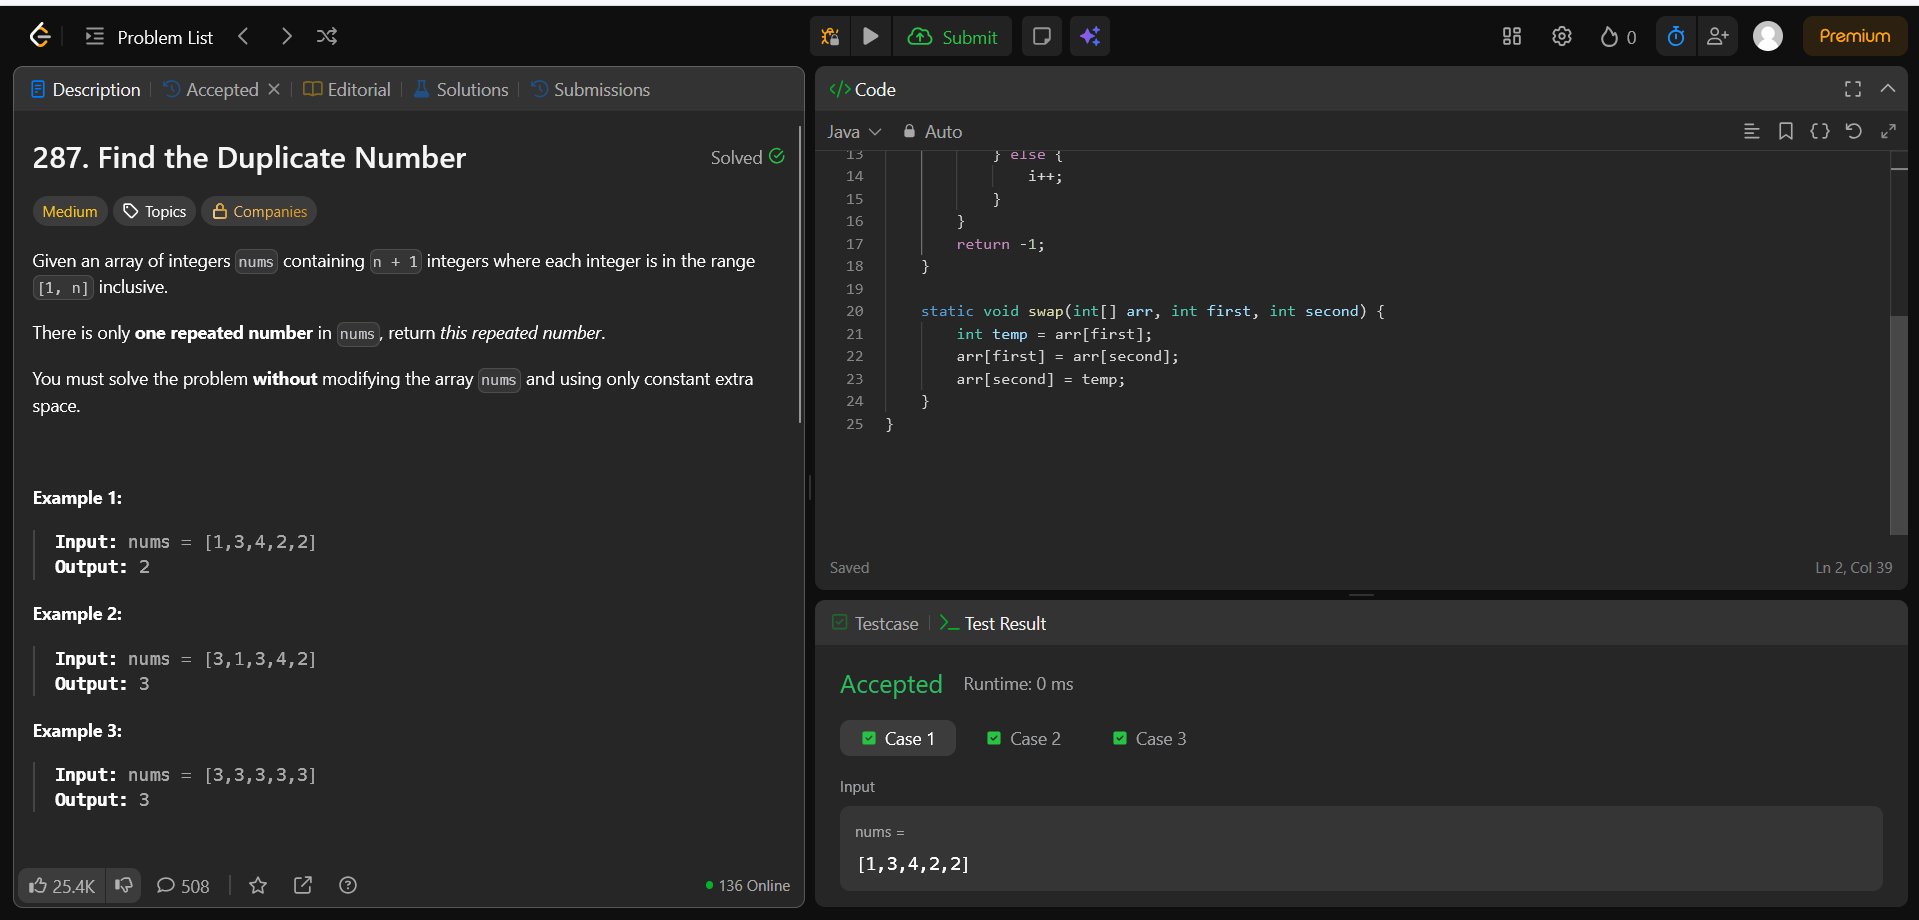Viewport: 1919px width, 920px height.
Task: Add problem to favorites star
Action: (258, 886)
